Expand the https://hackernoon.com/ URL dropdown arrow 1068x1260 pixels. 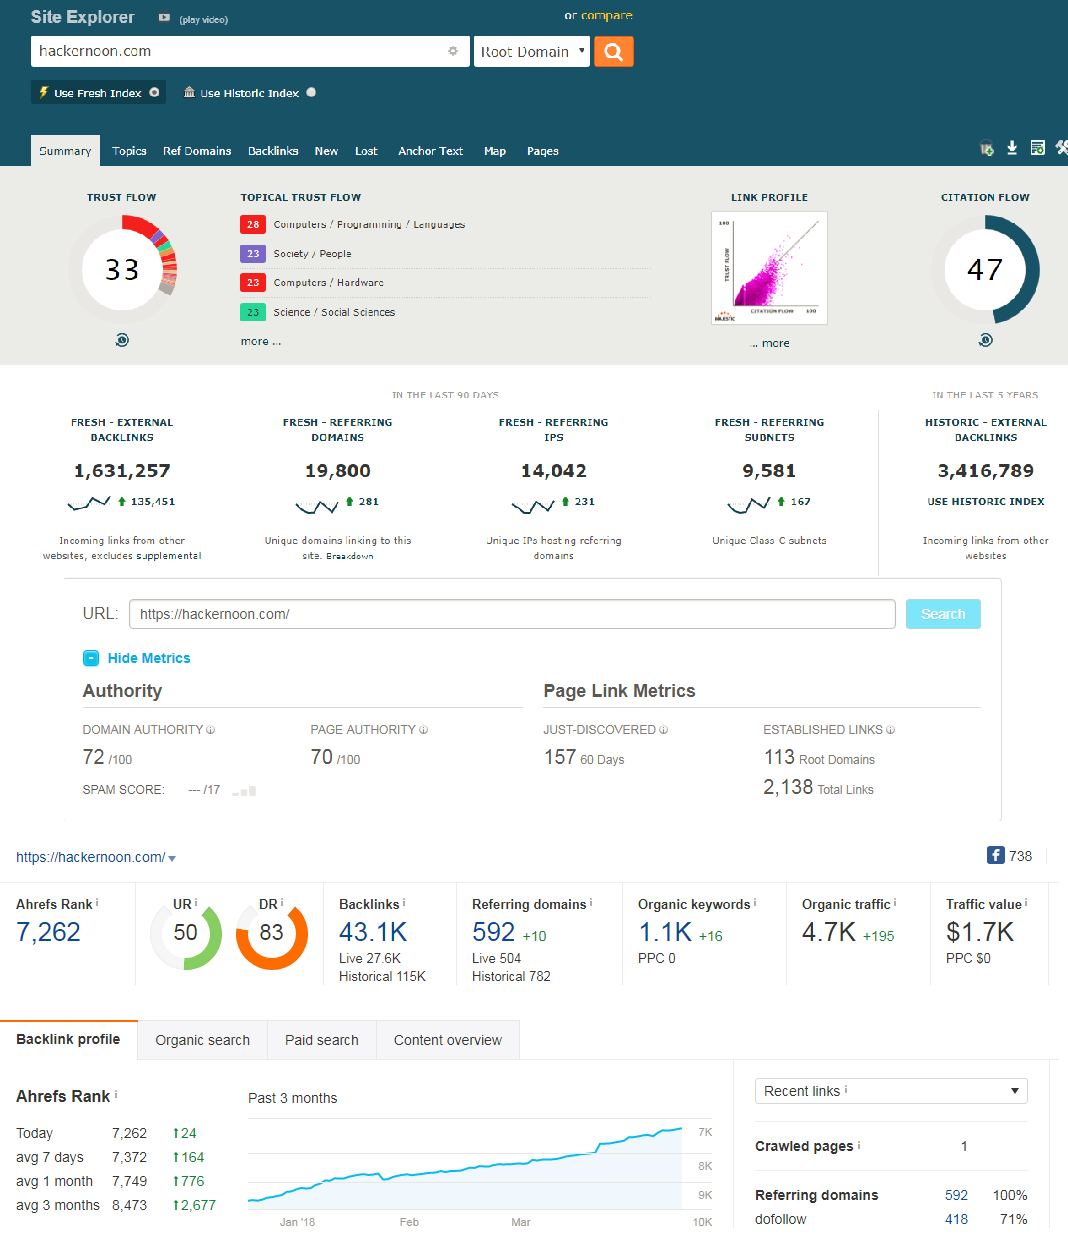pos(172,858)
